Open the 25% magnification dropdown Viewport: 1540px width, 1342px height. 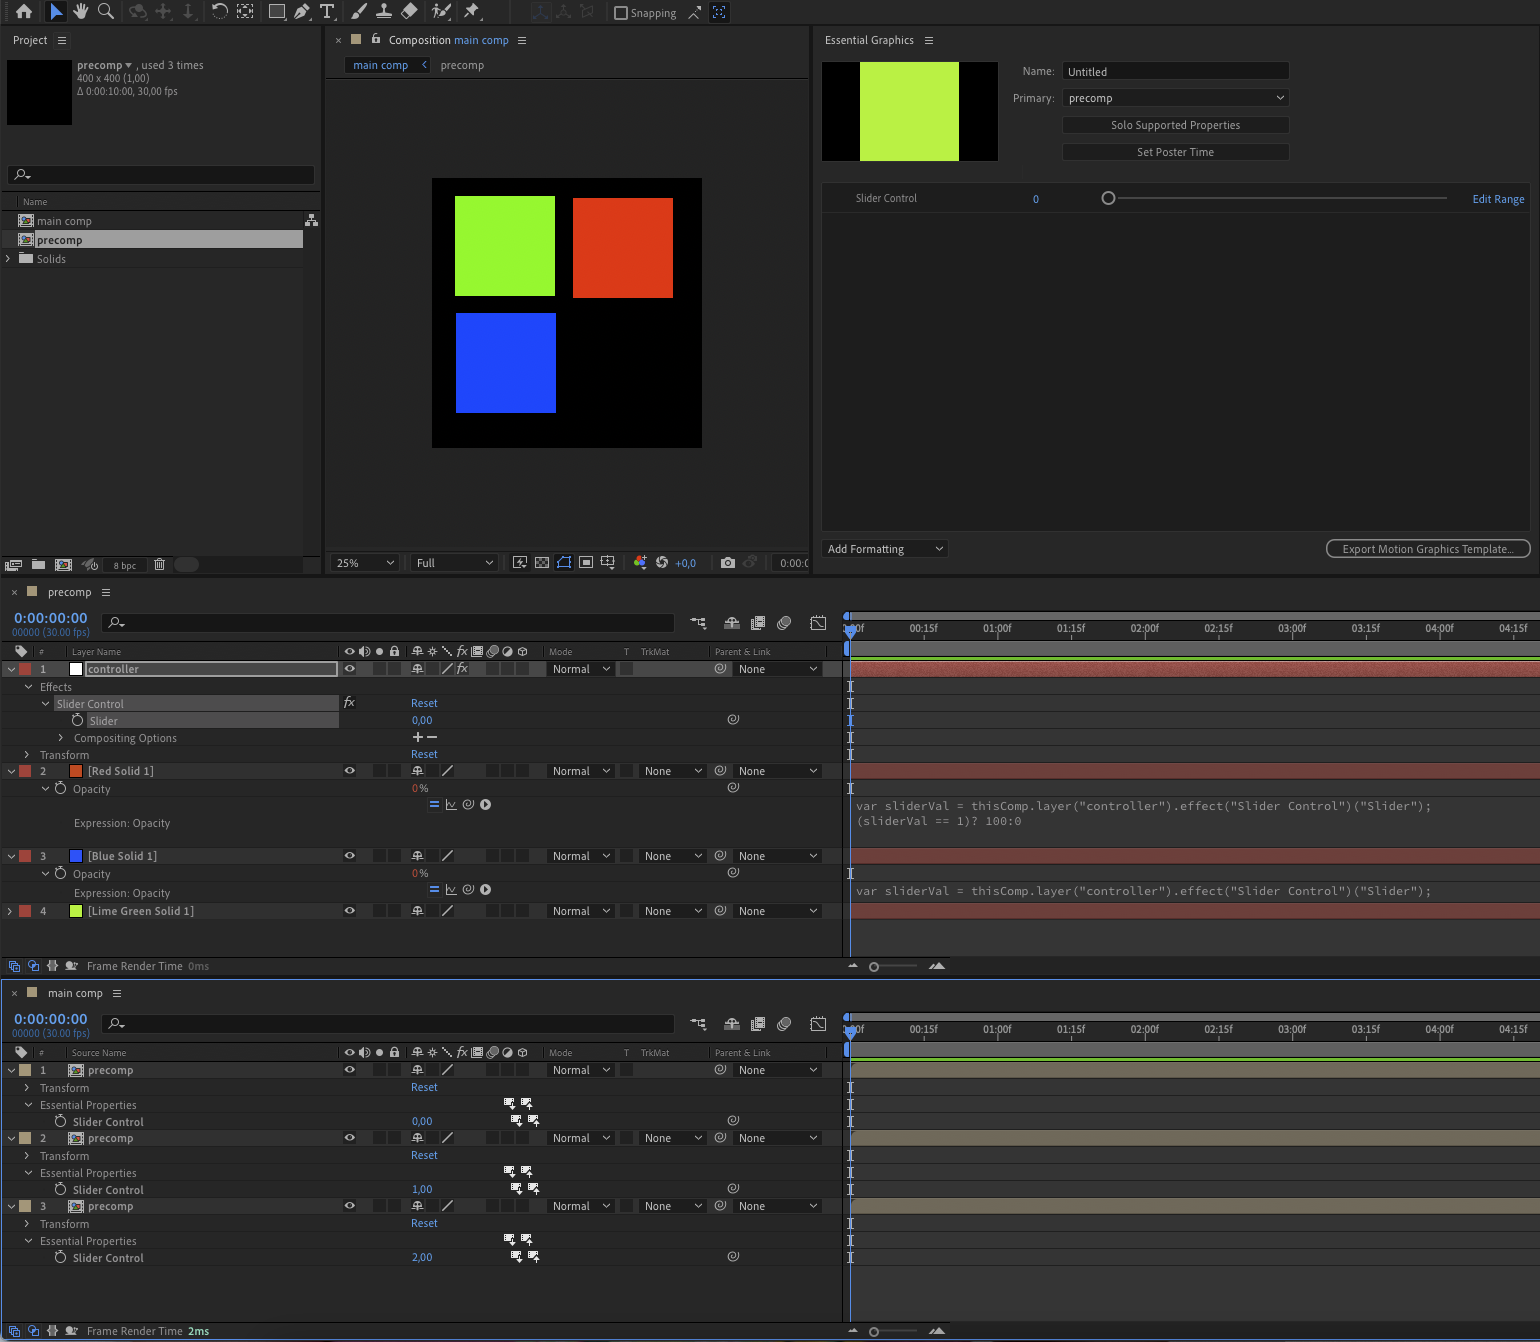coord(363,562)
